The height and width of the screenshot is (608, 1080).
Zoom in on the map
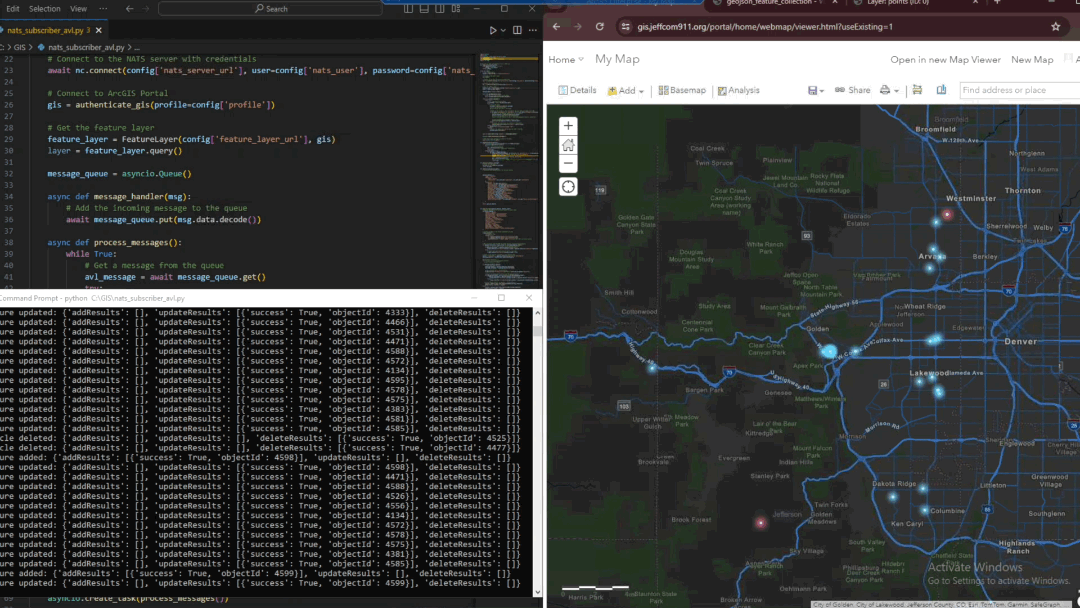568,126
